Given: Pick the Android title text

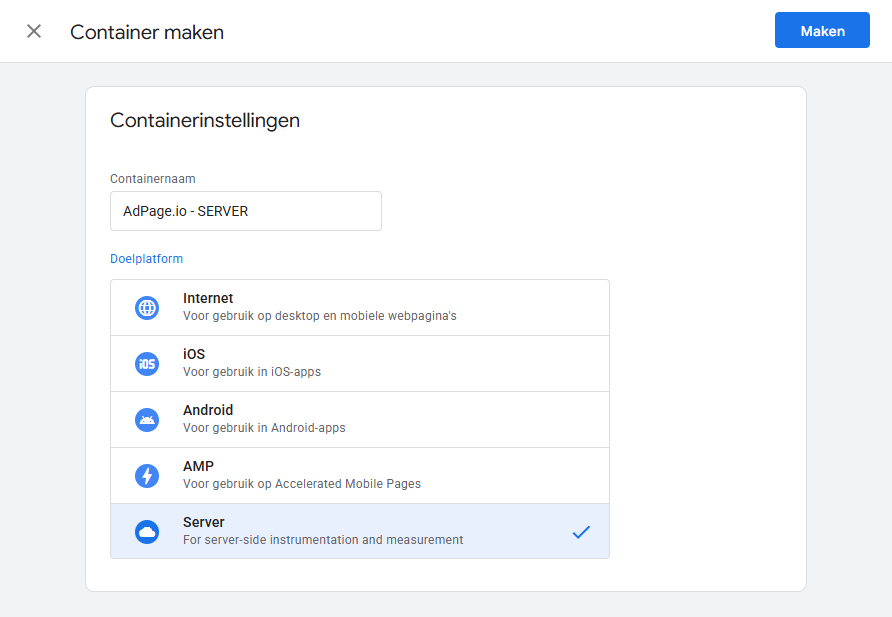Looking at the screenshot, I should pos(208,410).
